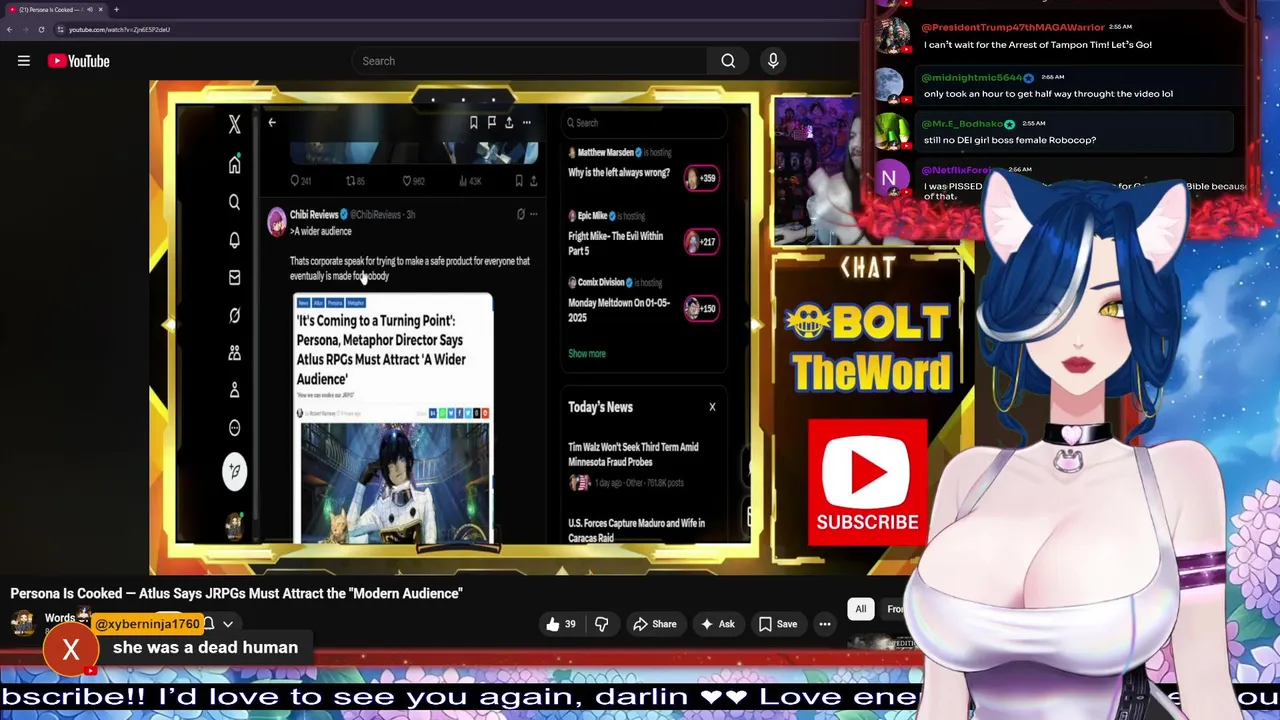The width and height of the screenshot is (1280, 720).
Task: Click the red SUBSCRIBE graphic in the video
Action: (x=867, y=483)
